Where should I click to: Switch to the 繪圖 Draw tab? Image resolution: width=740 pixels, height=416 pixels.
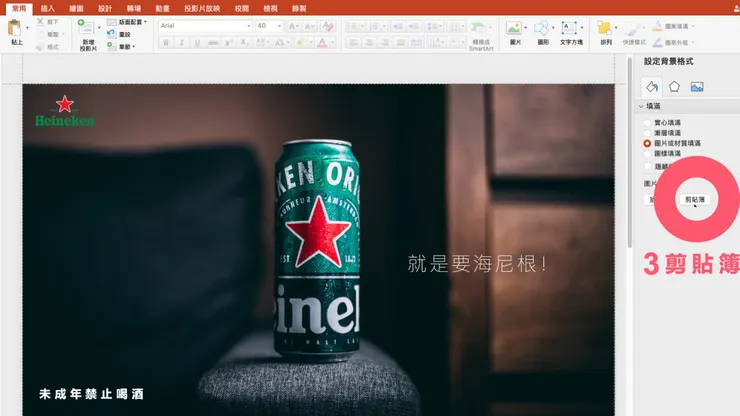tap(76, 8)
